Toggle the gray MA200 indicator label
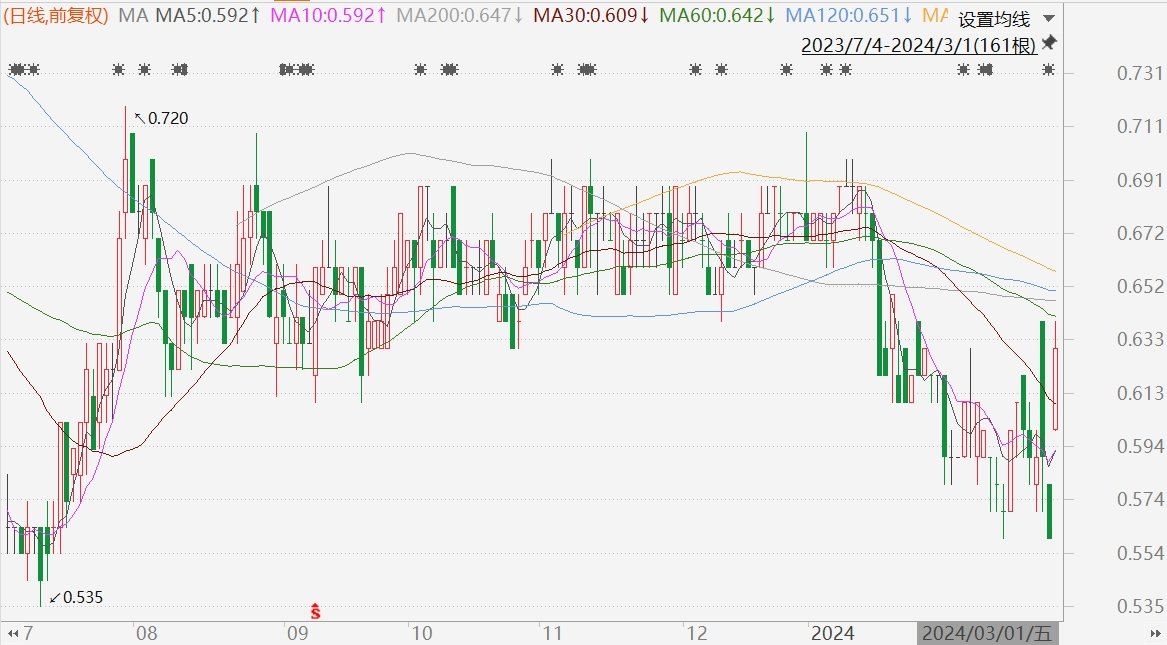Screen dimensions: 1167x645 pyautogui.click(x=460, y=16)
